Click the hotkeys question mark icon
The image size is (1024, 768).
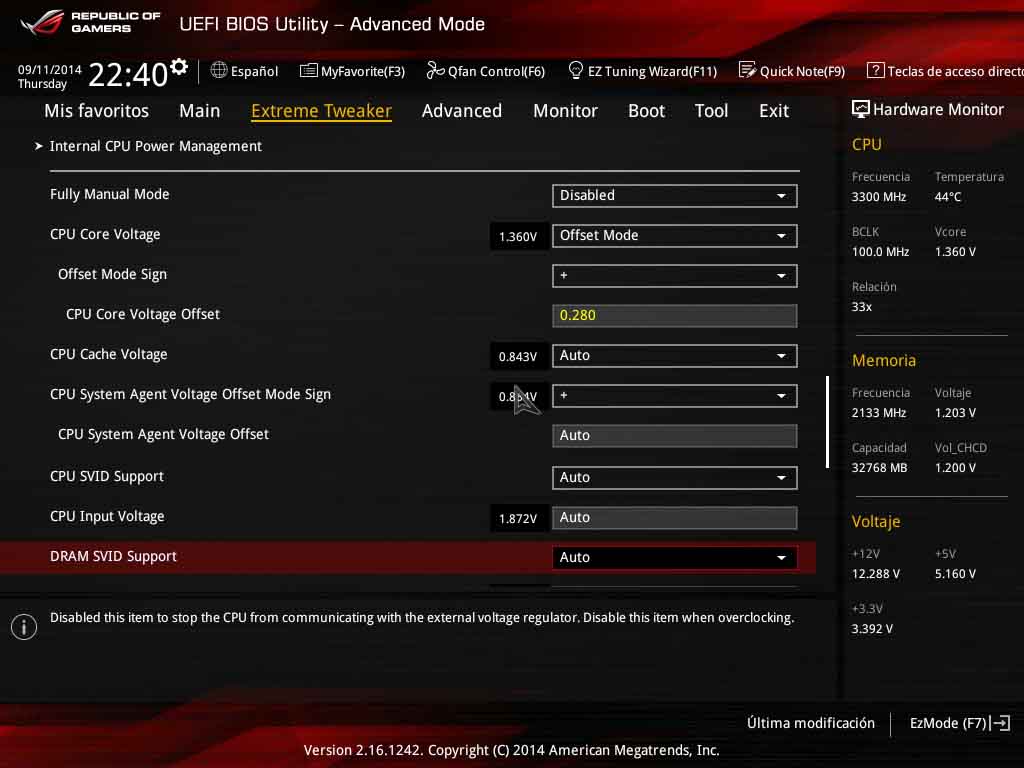[x=875, y=70]
